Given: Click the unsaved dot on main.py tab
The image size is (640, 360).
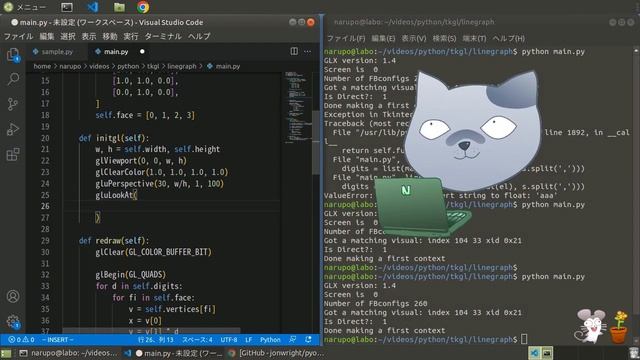Looking at the screenshot, I should click(142, 52).
